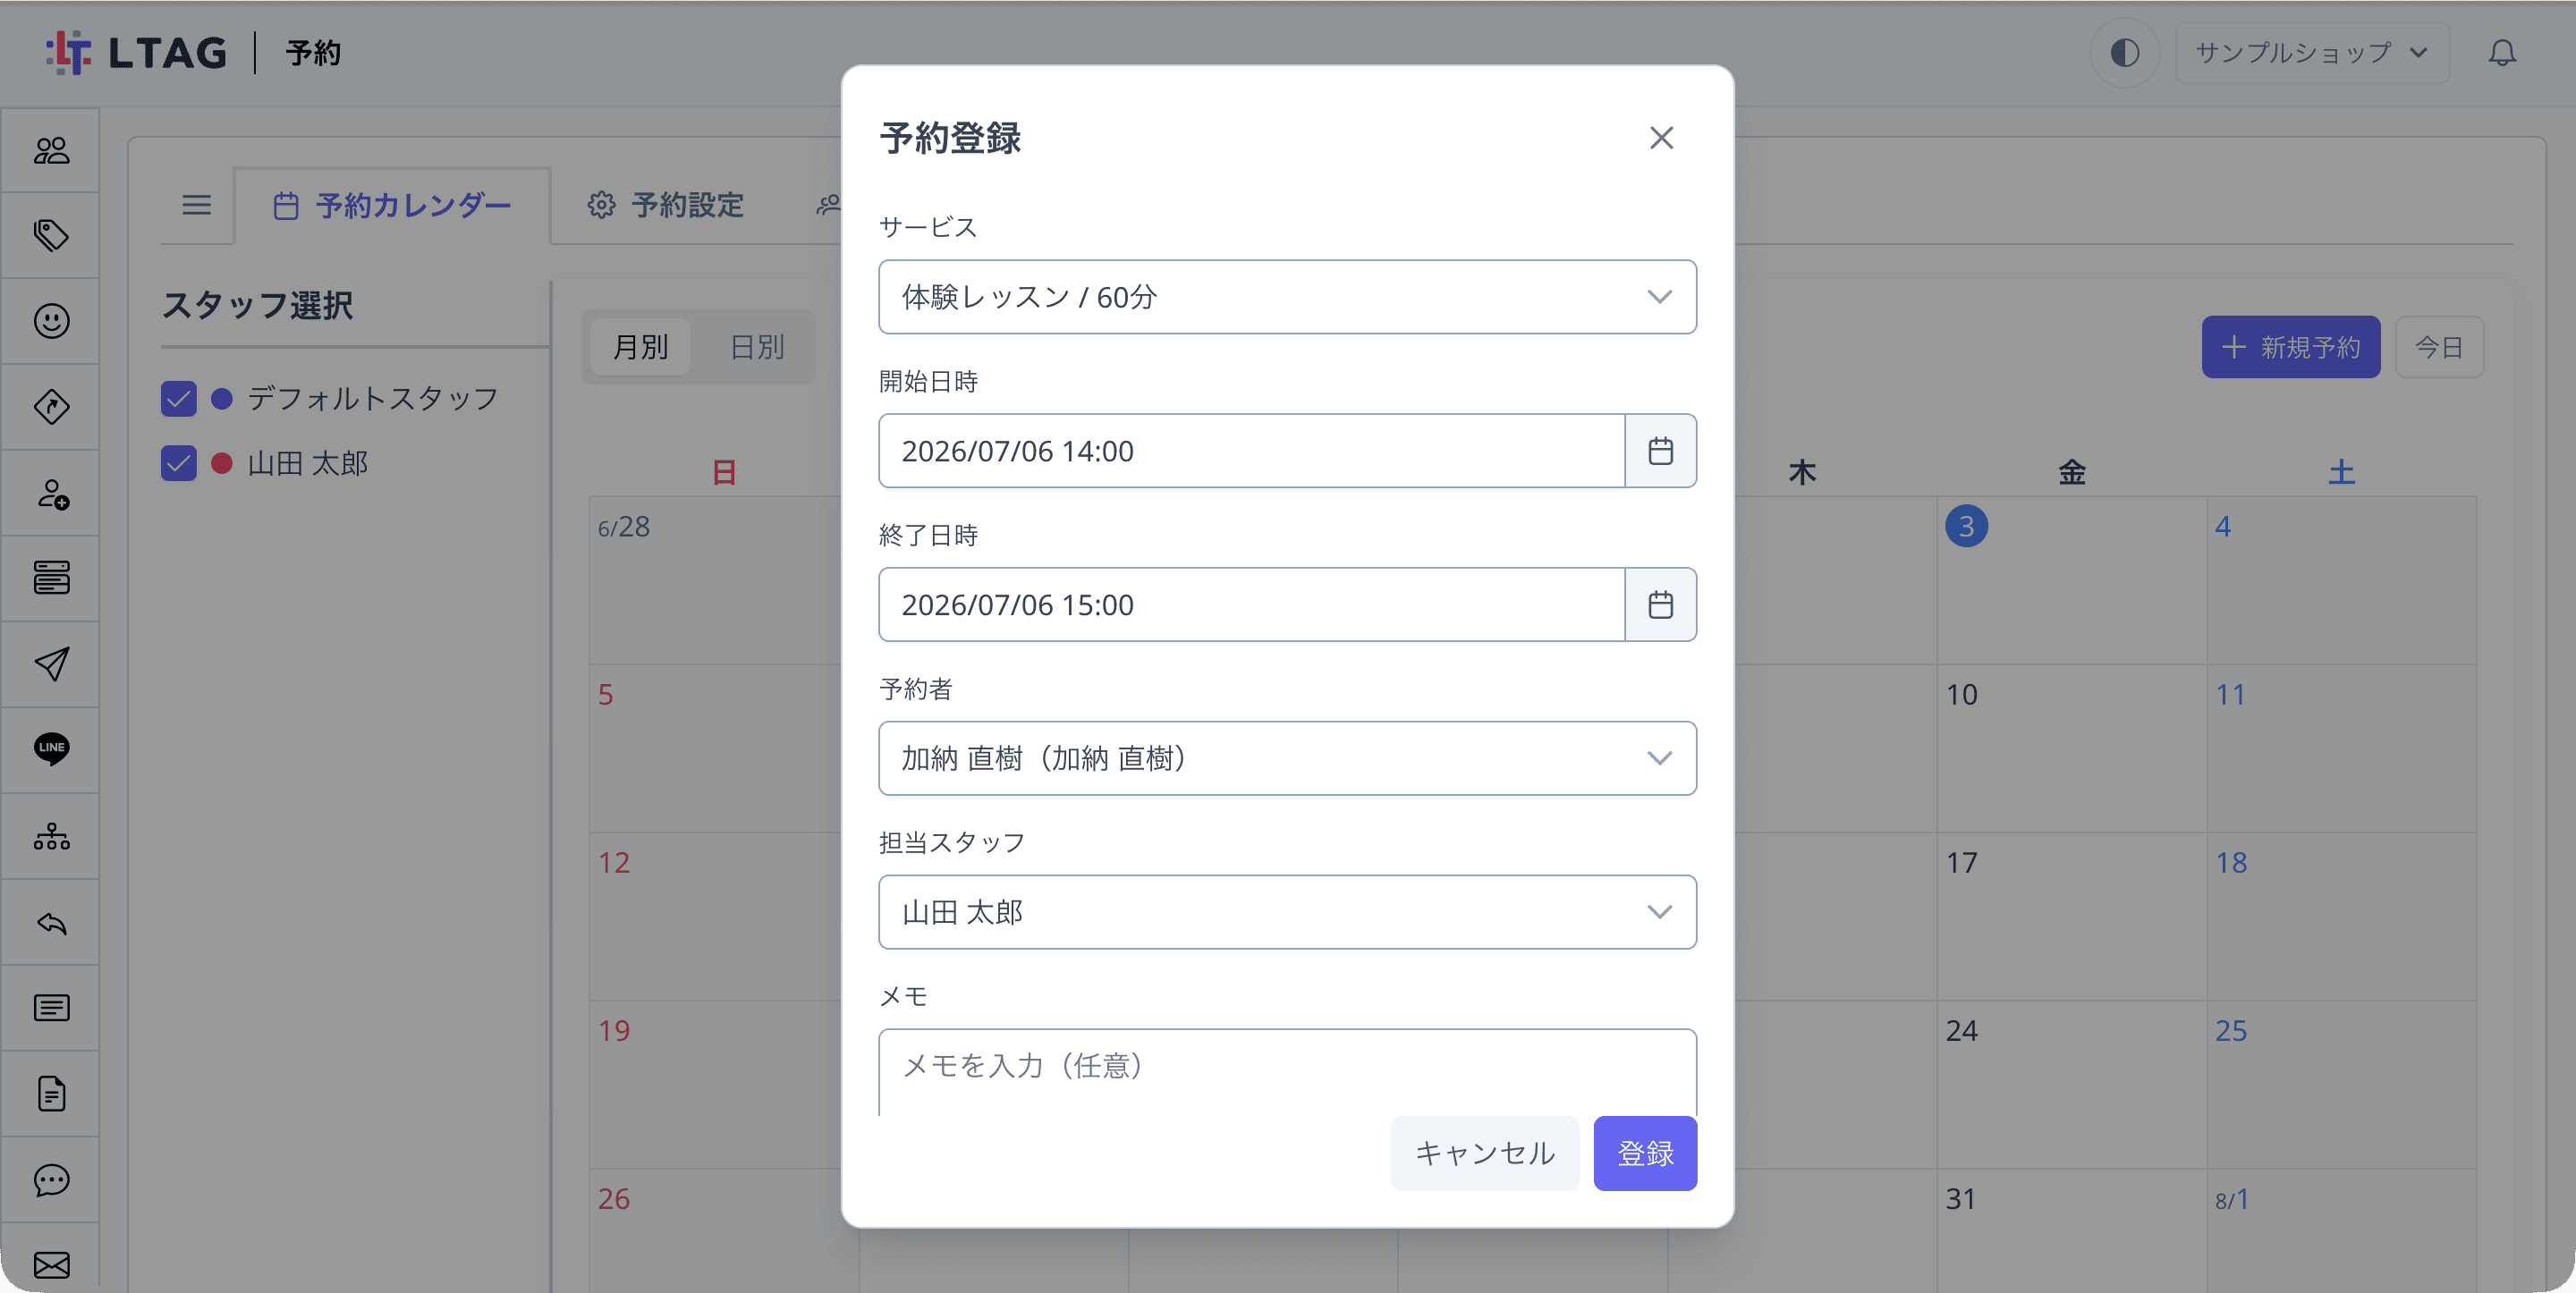Open the smiley face sidebar icon

coord(51,321)
